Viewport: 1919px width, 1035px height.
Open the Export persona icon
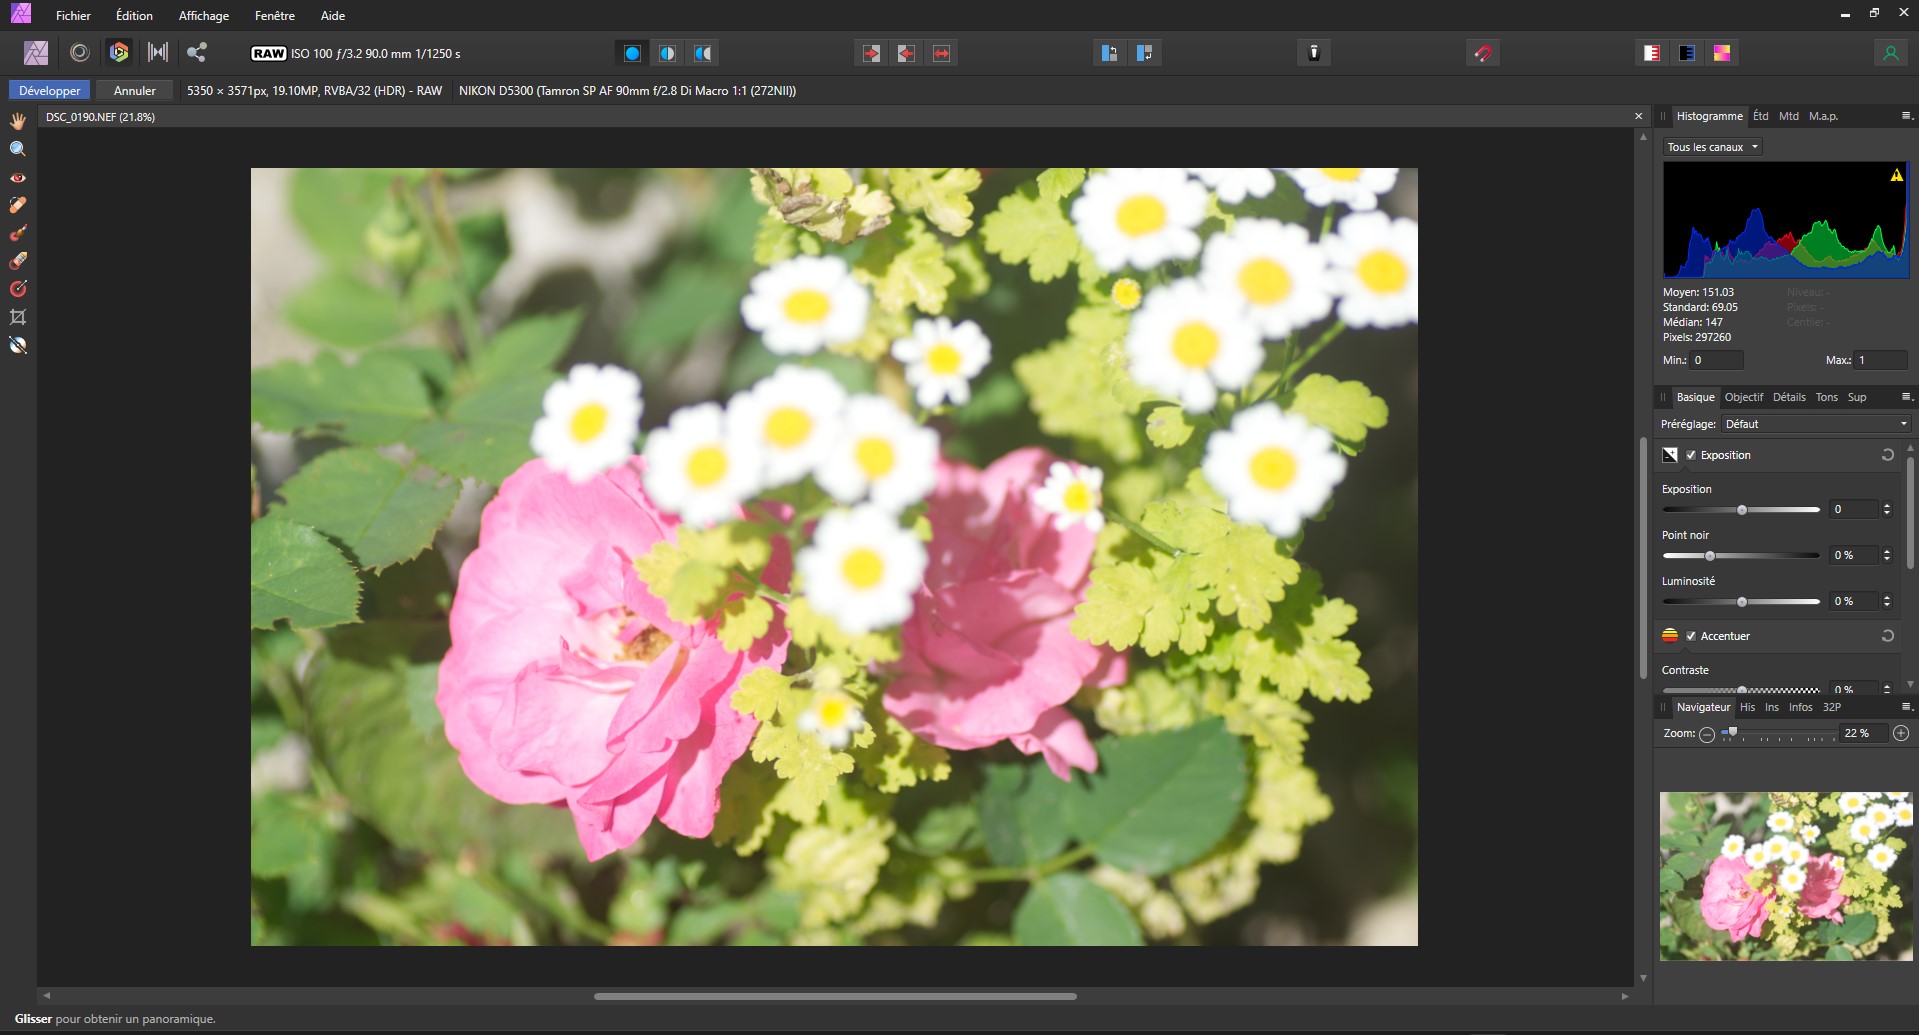point(197,53)
